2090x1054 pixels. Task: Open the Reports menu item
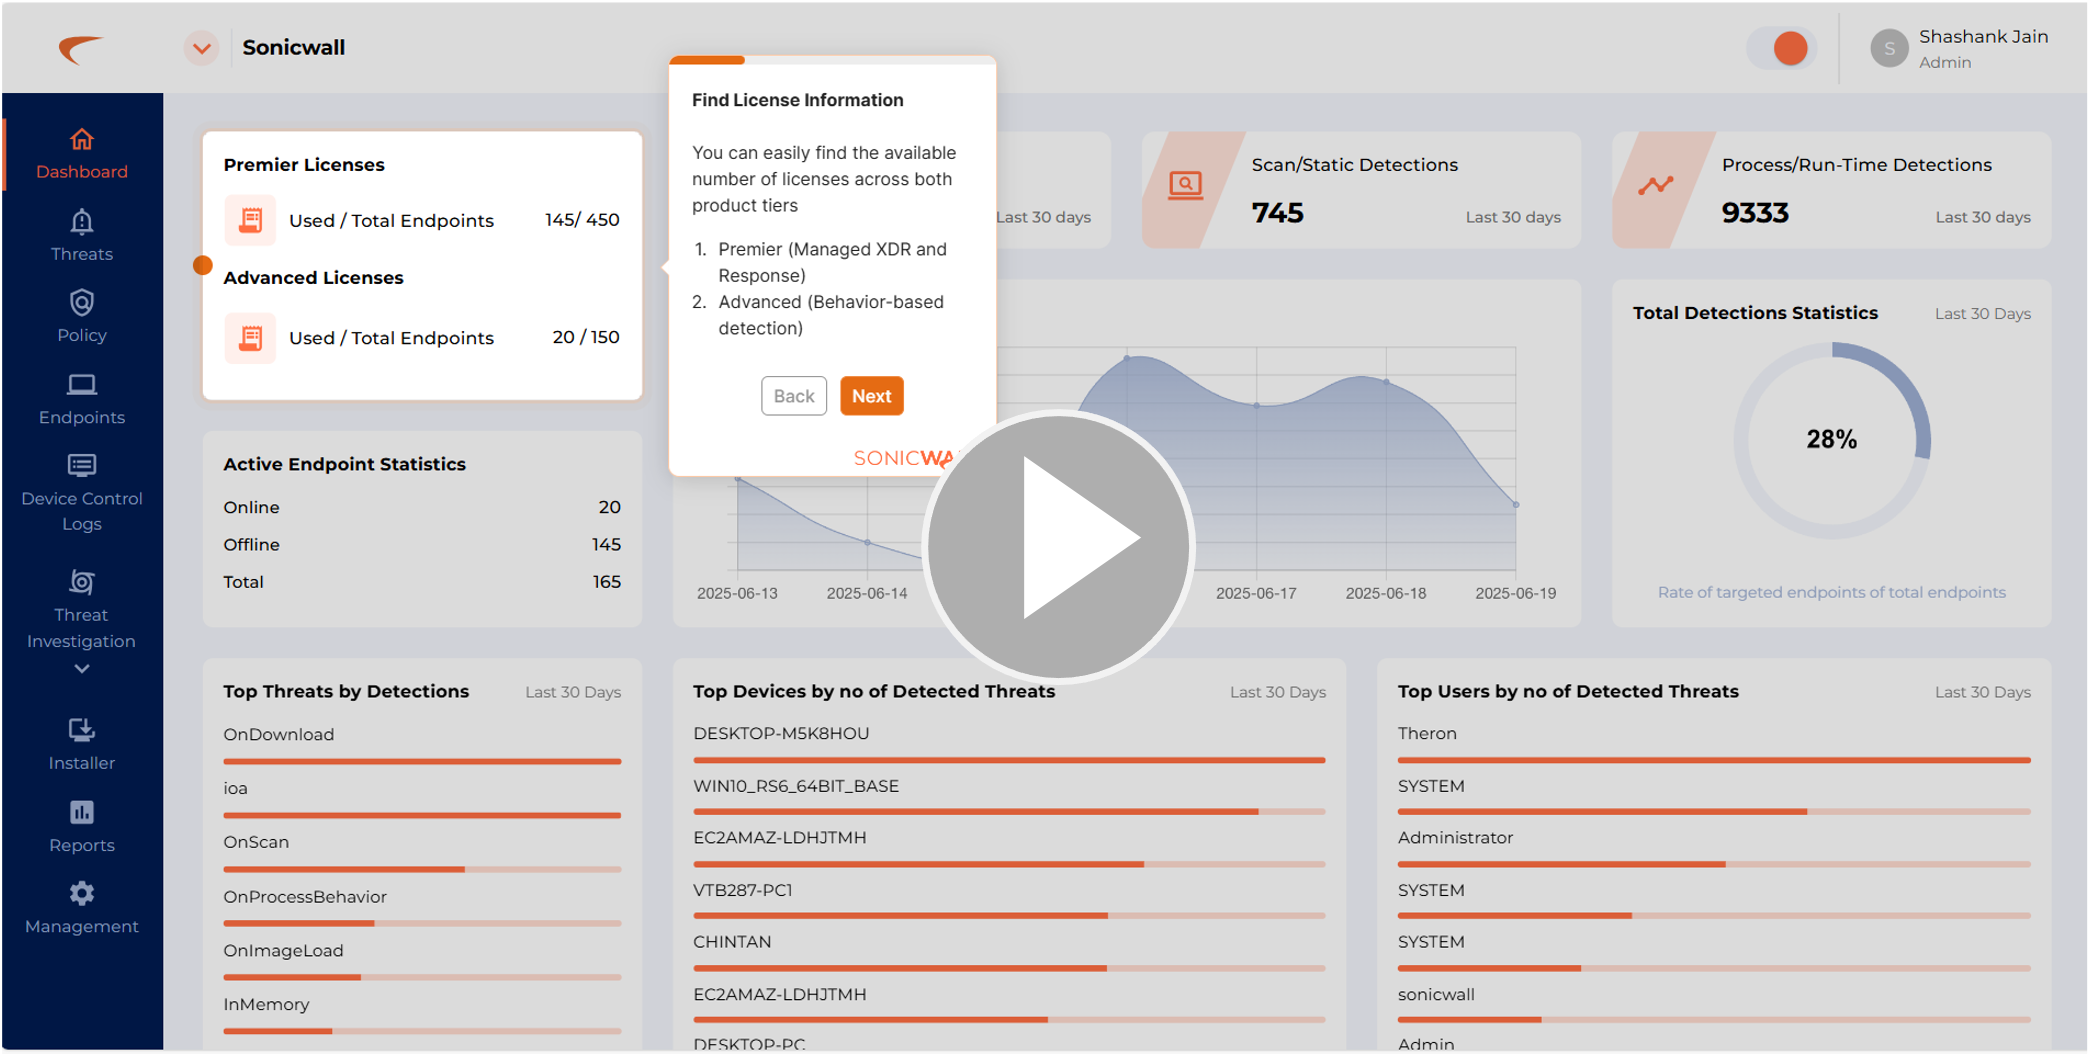tap(82, 827)
